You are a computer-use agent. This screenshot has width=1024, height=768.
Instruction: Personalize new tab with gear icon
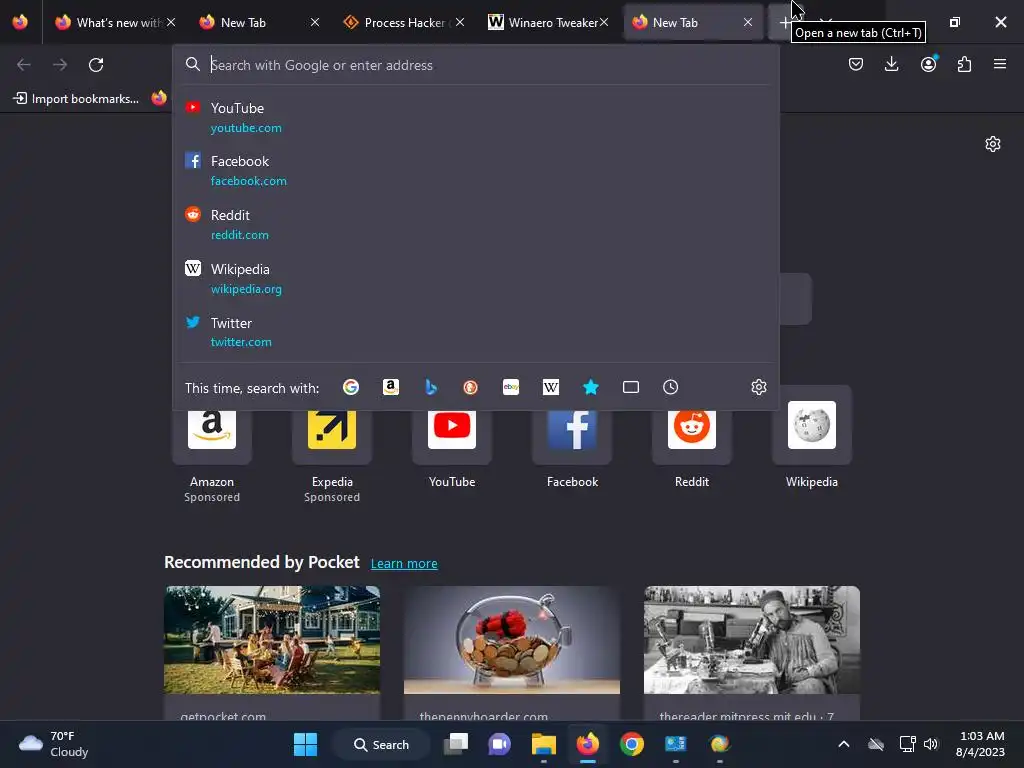(993, 144)
